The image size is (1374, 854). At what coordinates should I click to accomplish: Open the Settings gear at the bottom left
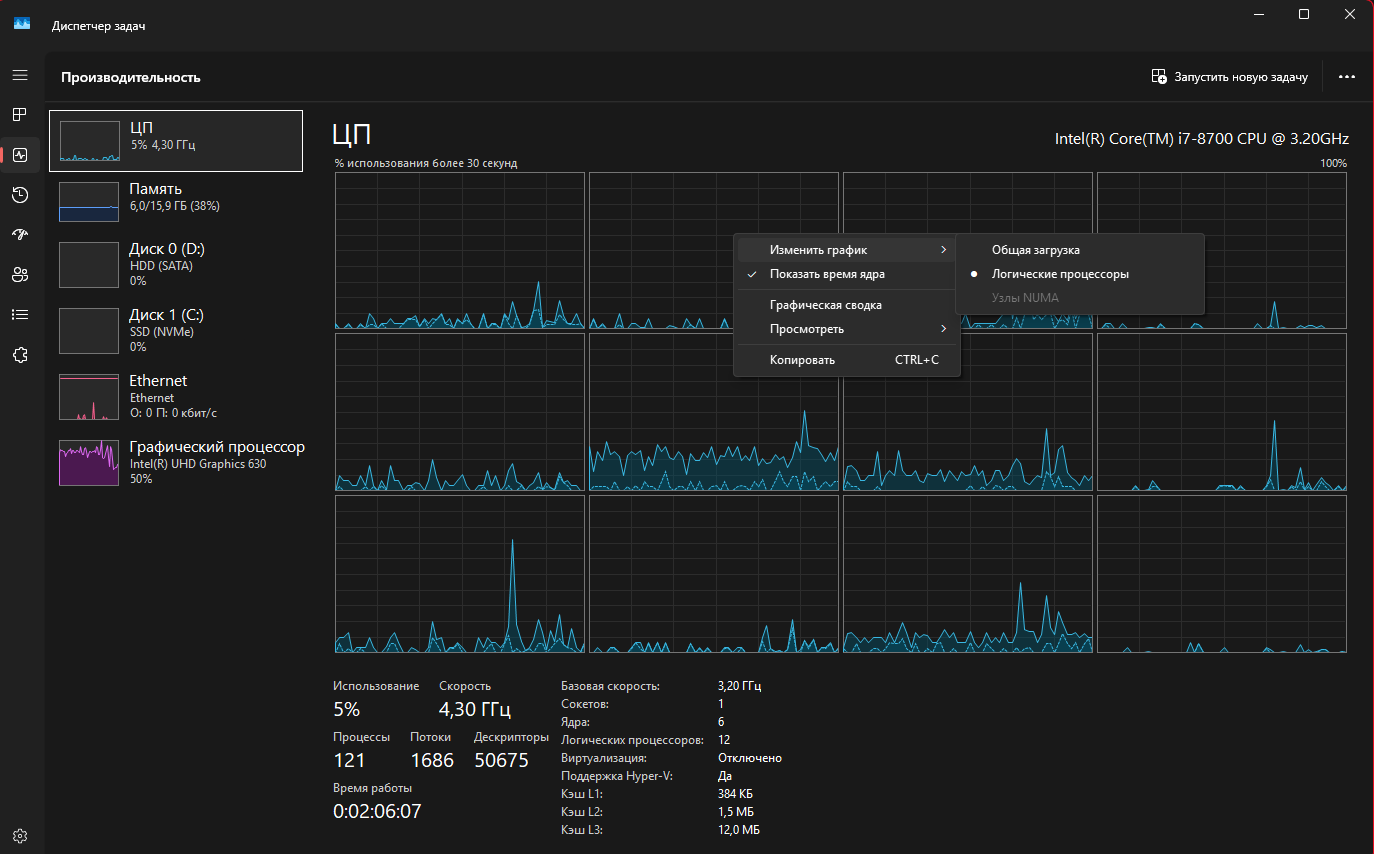pos(19,836)
